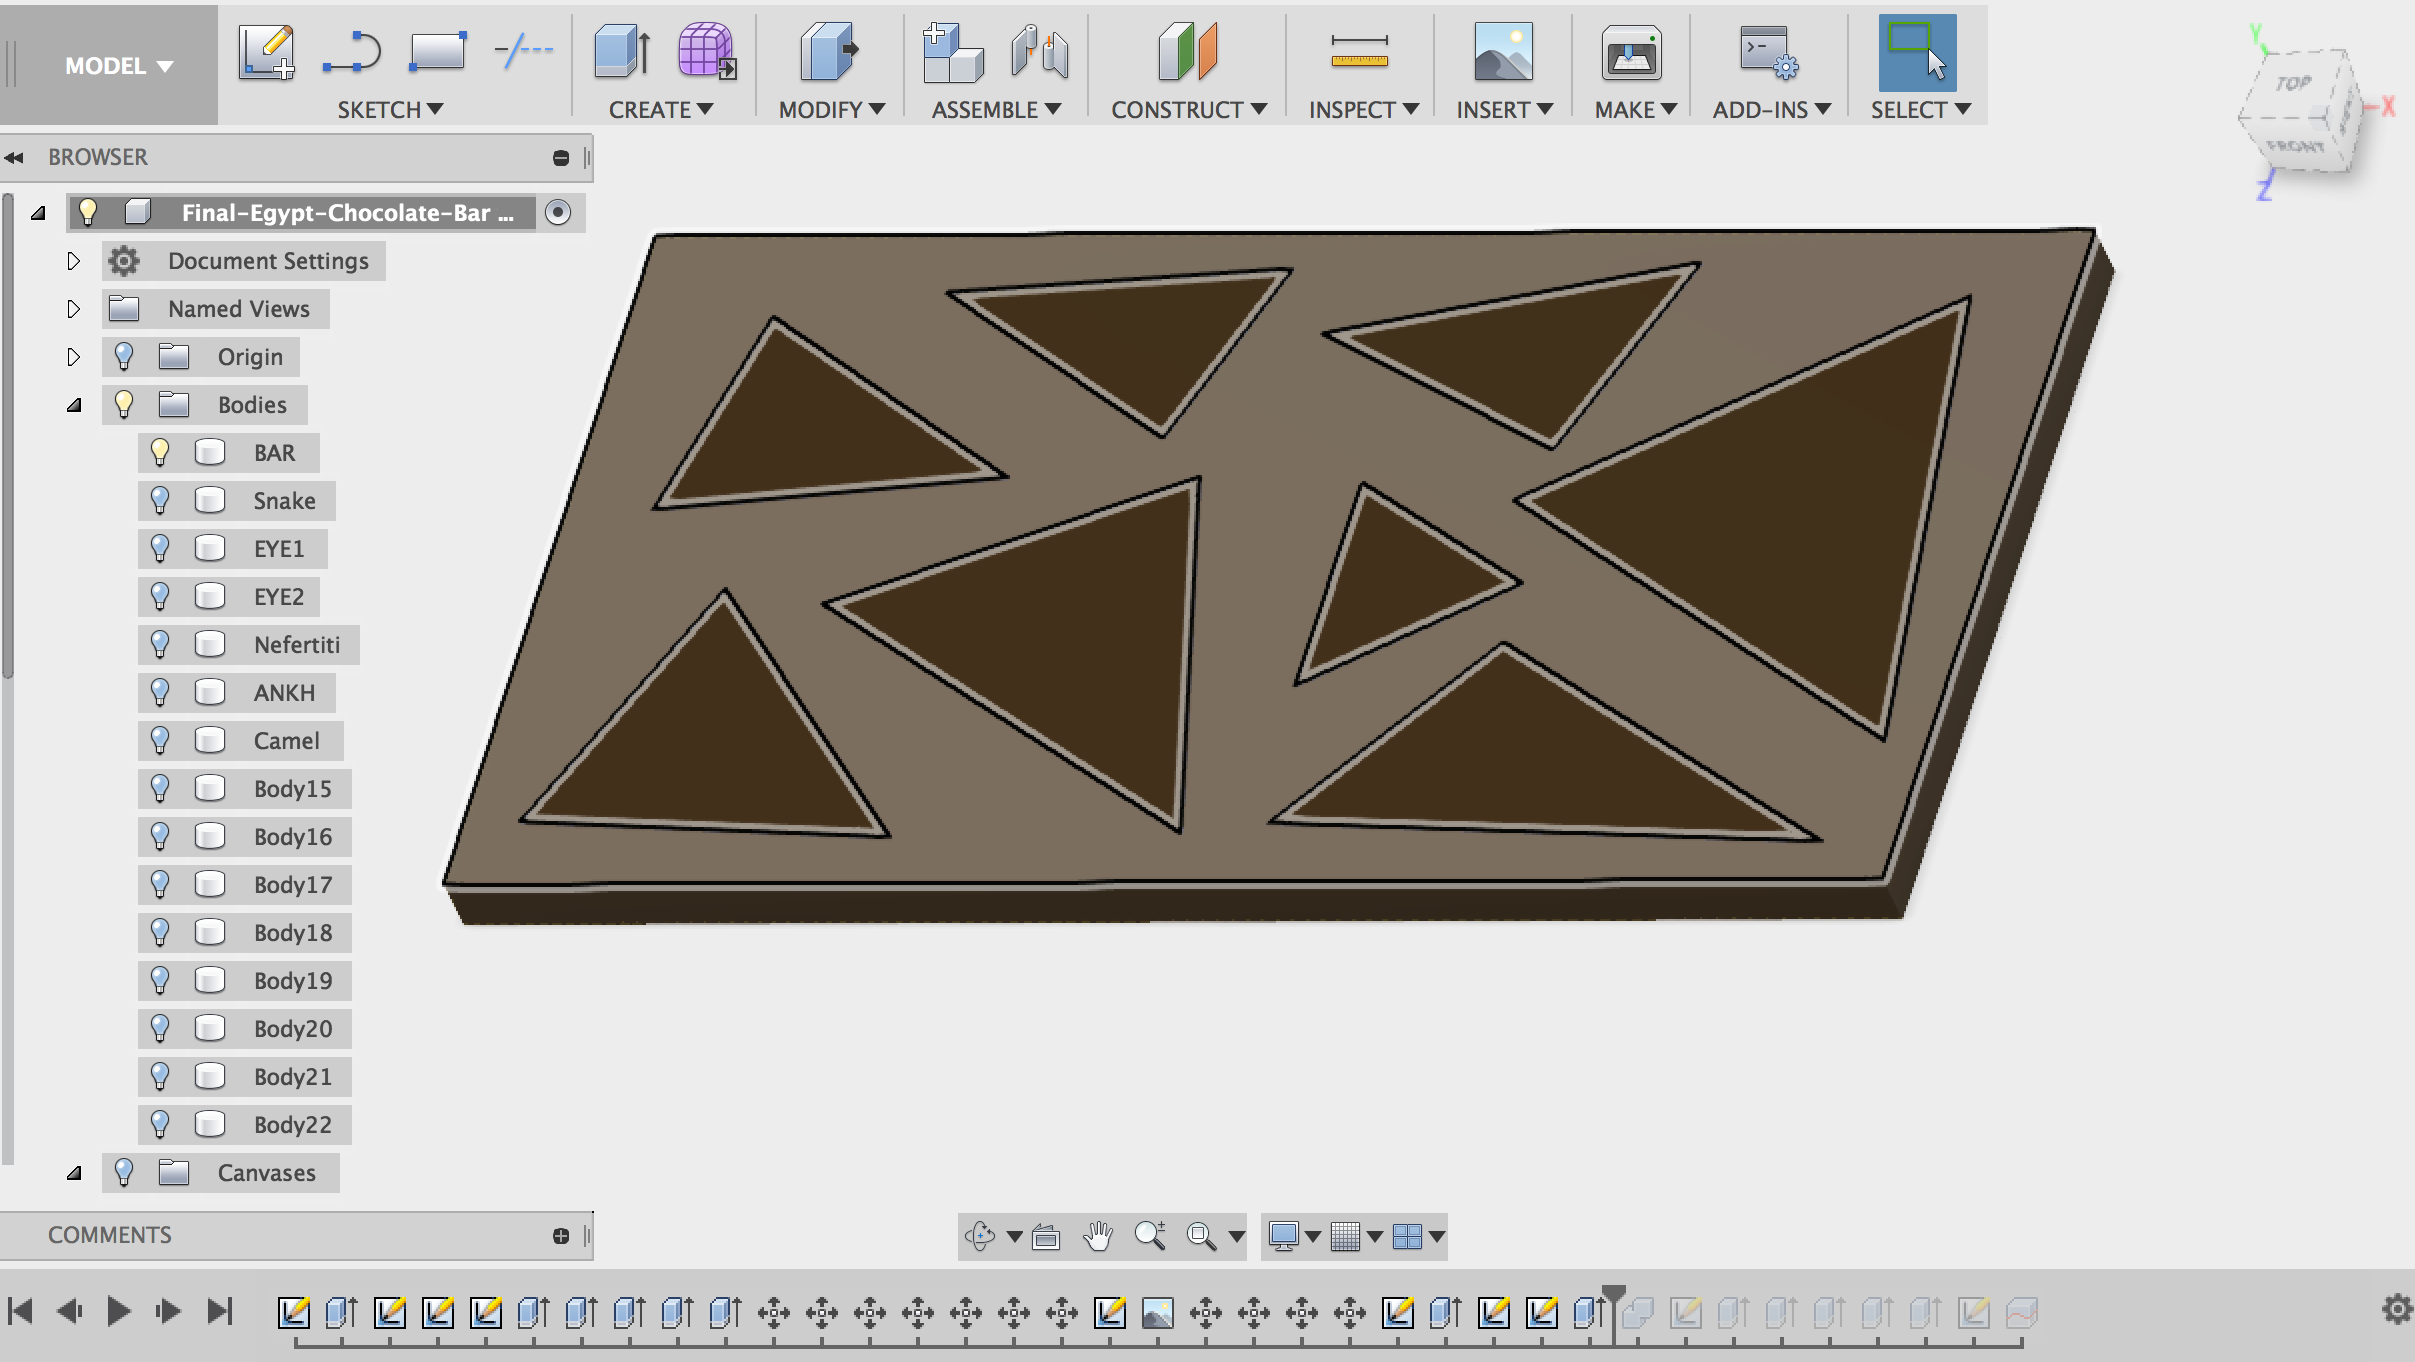Expand the Document Settings node
Image resolution: width=2415 pixels, height=1362 pixels.
[x=73, y=261]
